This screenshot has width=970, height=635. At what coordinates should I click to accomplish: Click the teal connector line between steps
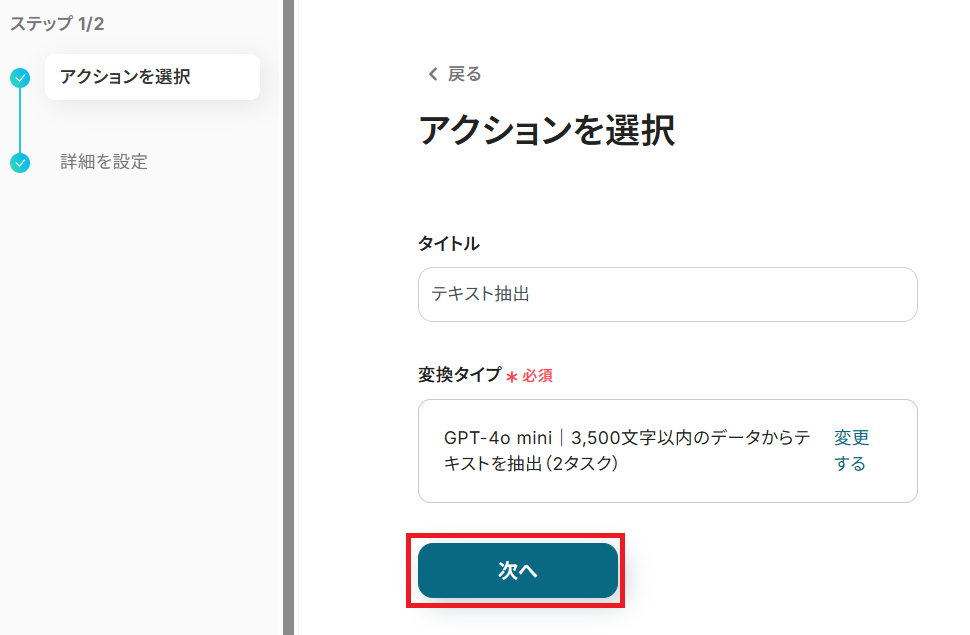tap(20, 120)
